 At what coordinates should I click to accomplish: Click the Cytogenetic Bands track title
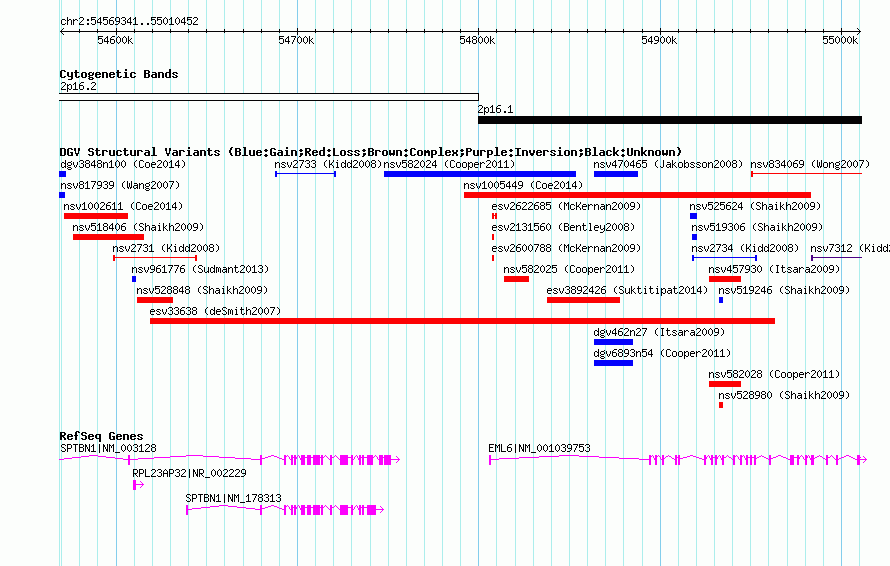click(x=119, y=74)
